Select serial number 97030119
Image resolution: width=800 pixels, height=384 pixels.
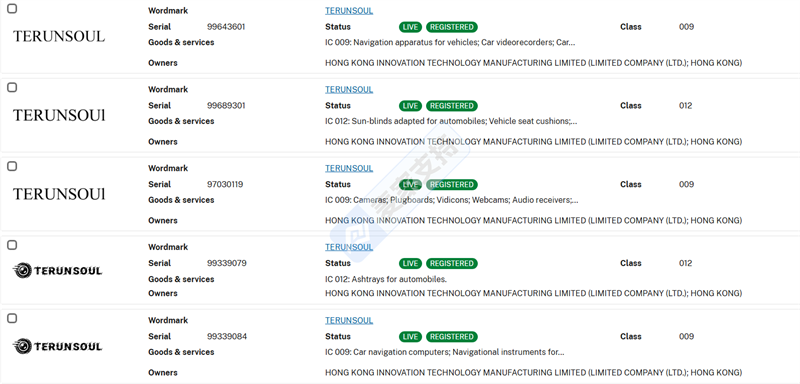coord(225,185)
